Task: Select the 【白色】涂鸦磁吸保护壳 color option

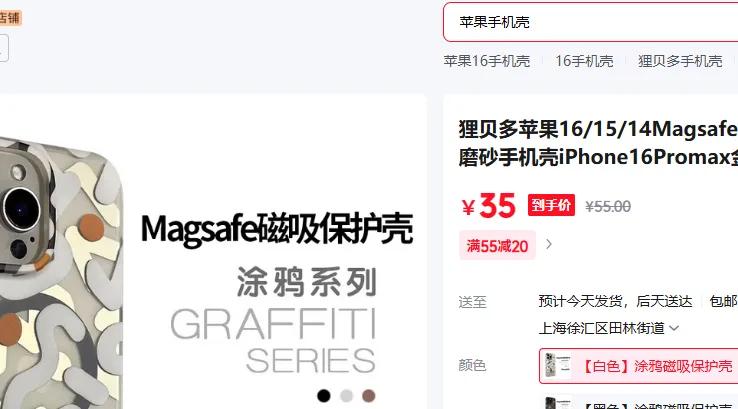Action: (639, 366)
